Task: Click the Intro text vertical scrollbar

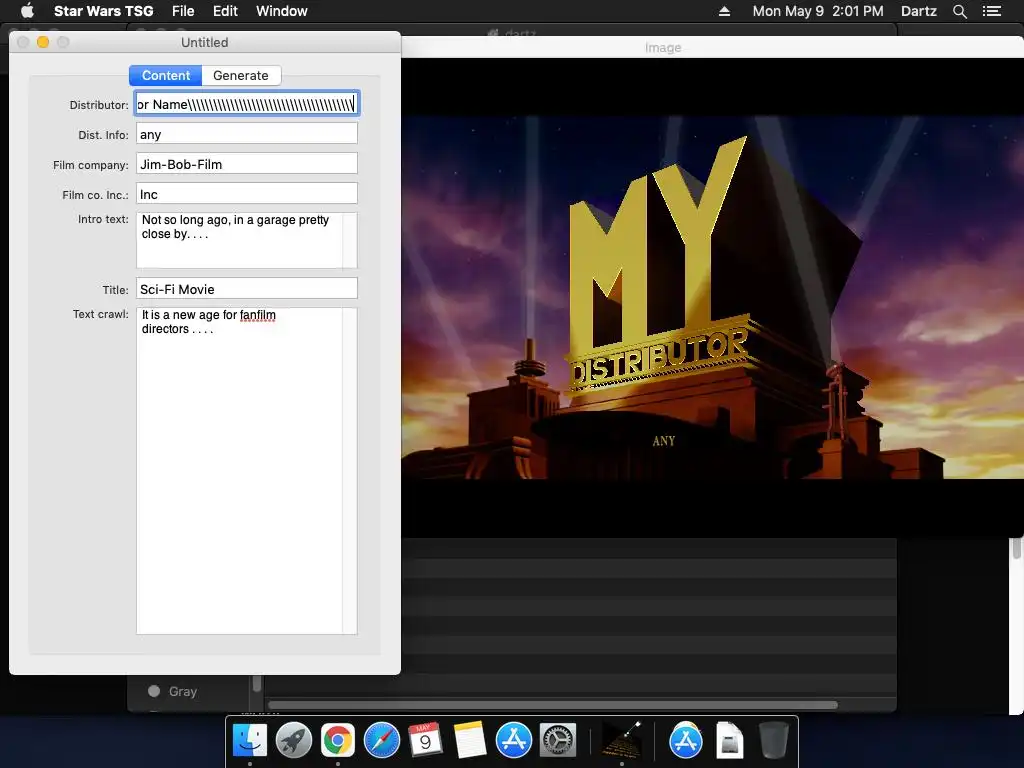Action: (x=350, y=240)
